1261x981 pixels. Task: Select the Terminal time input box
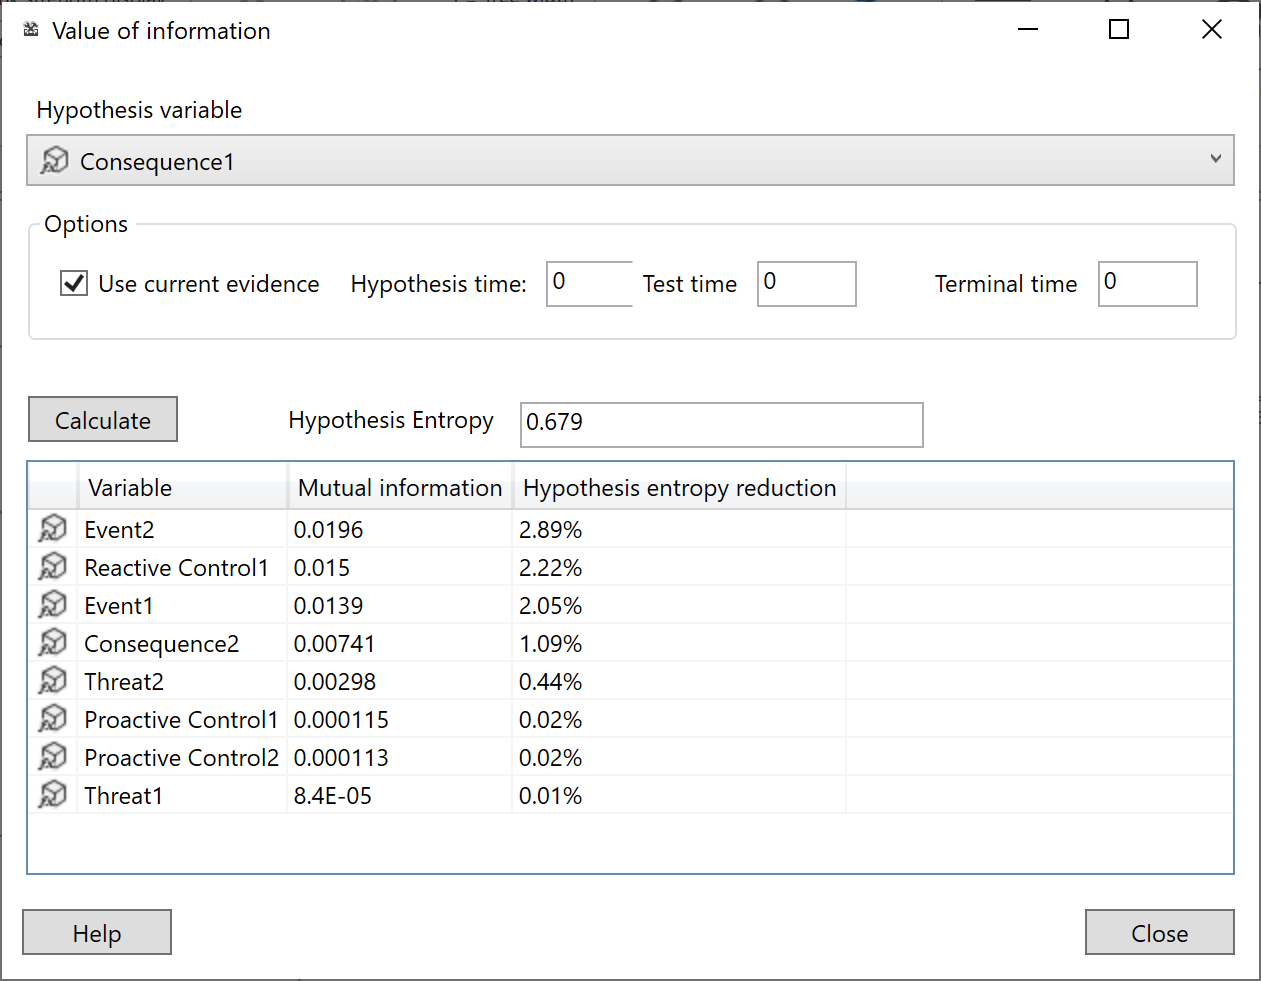tap(1147, 284)
